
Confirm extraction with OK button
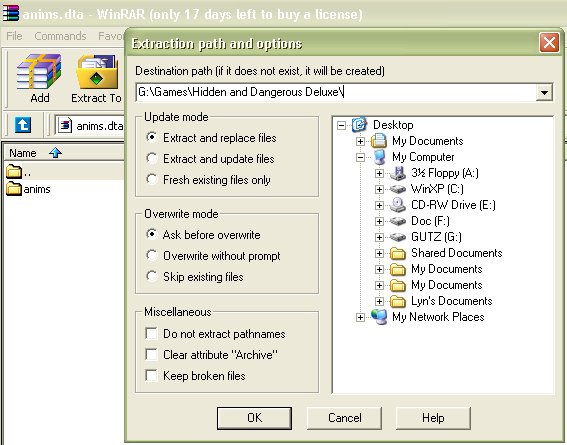[x=254, y=418]
